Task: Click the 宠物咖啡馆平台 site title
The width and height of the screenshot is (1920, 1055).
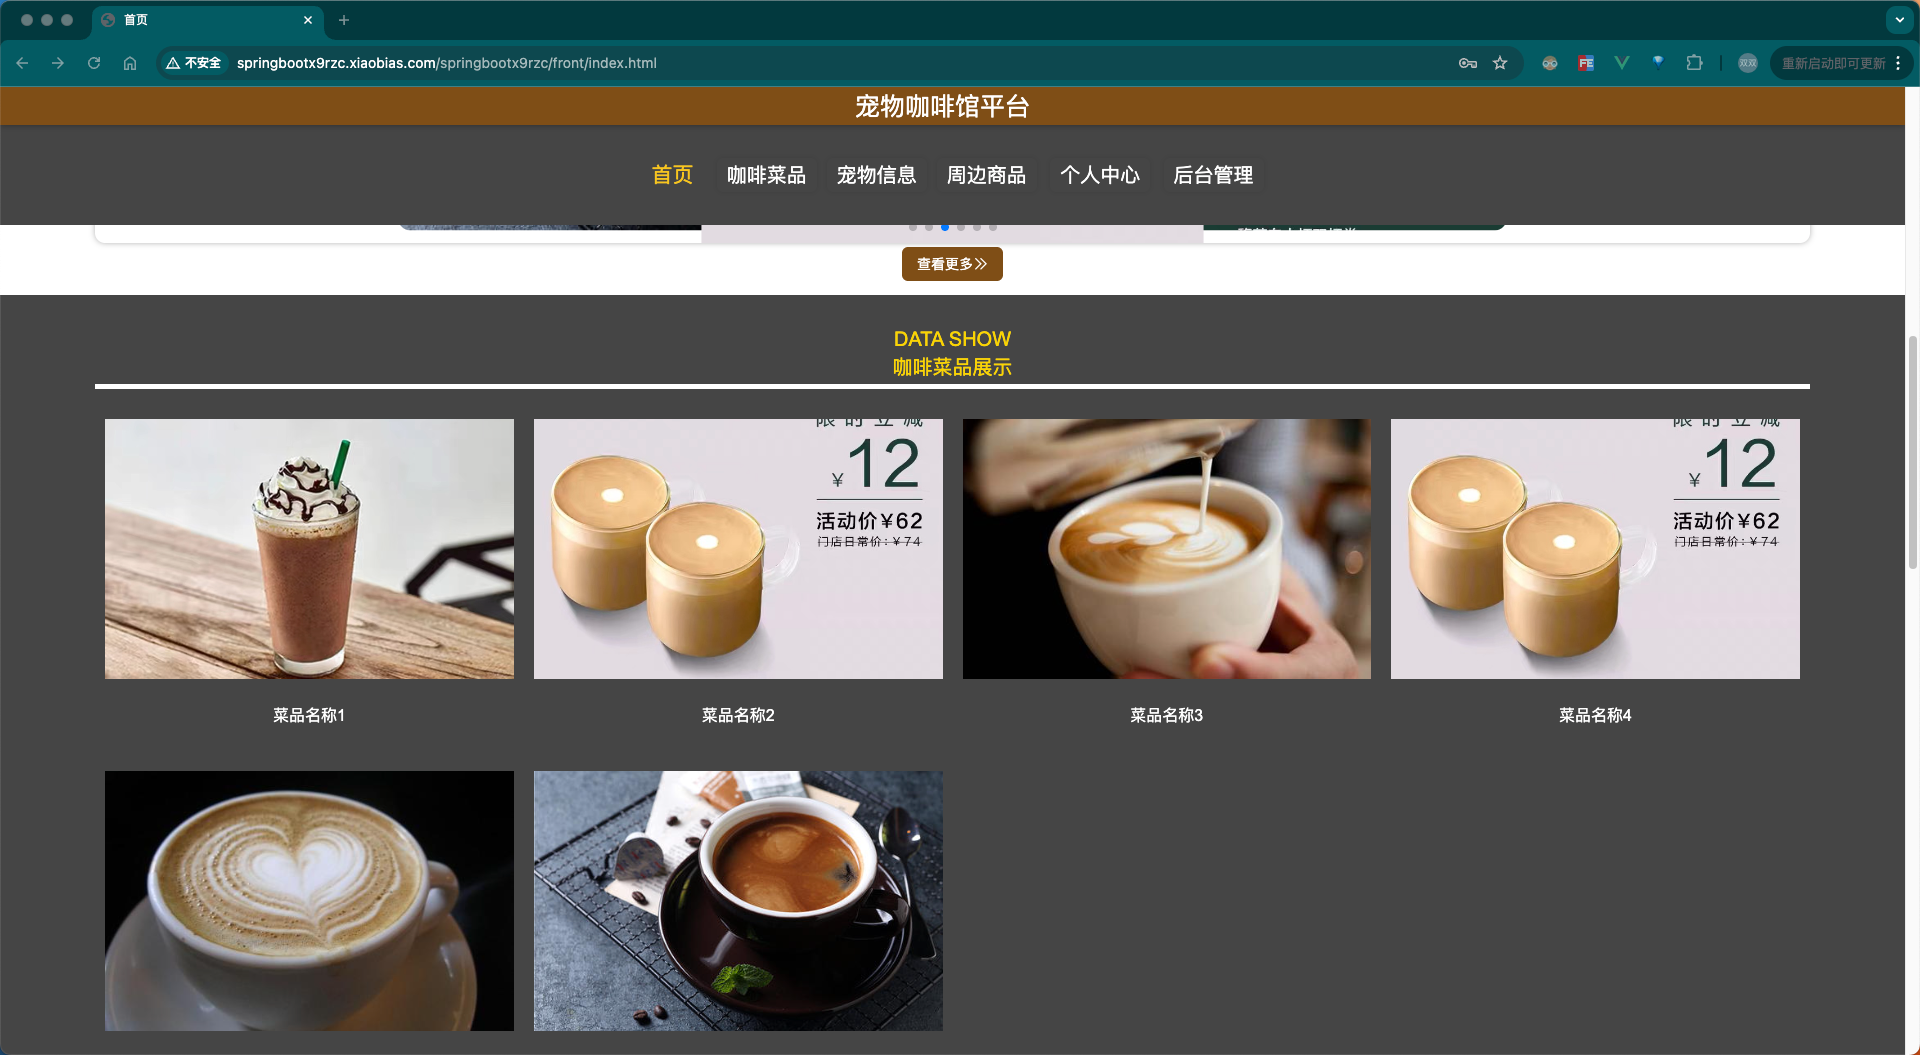Action: [x=942, y=106]
